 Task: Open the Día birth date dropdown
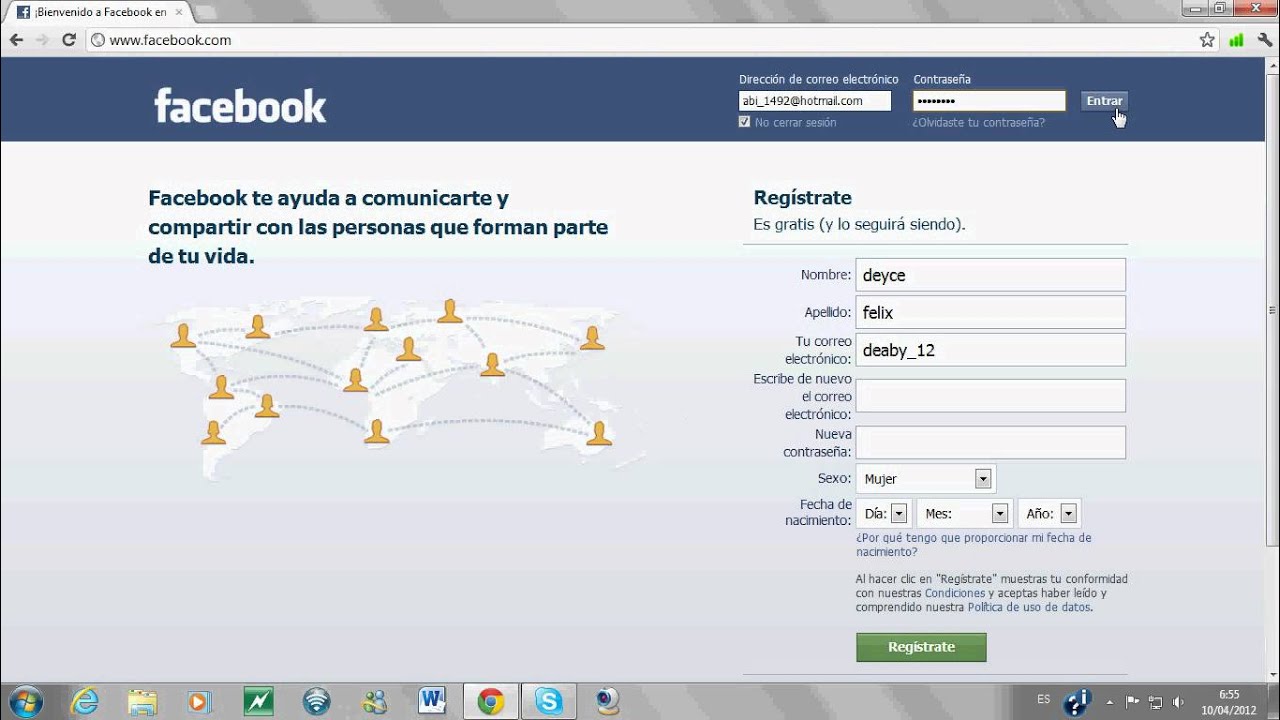coord(885,513)
